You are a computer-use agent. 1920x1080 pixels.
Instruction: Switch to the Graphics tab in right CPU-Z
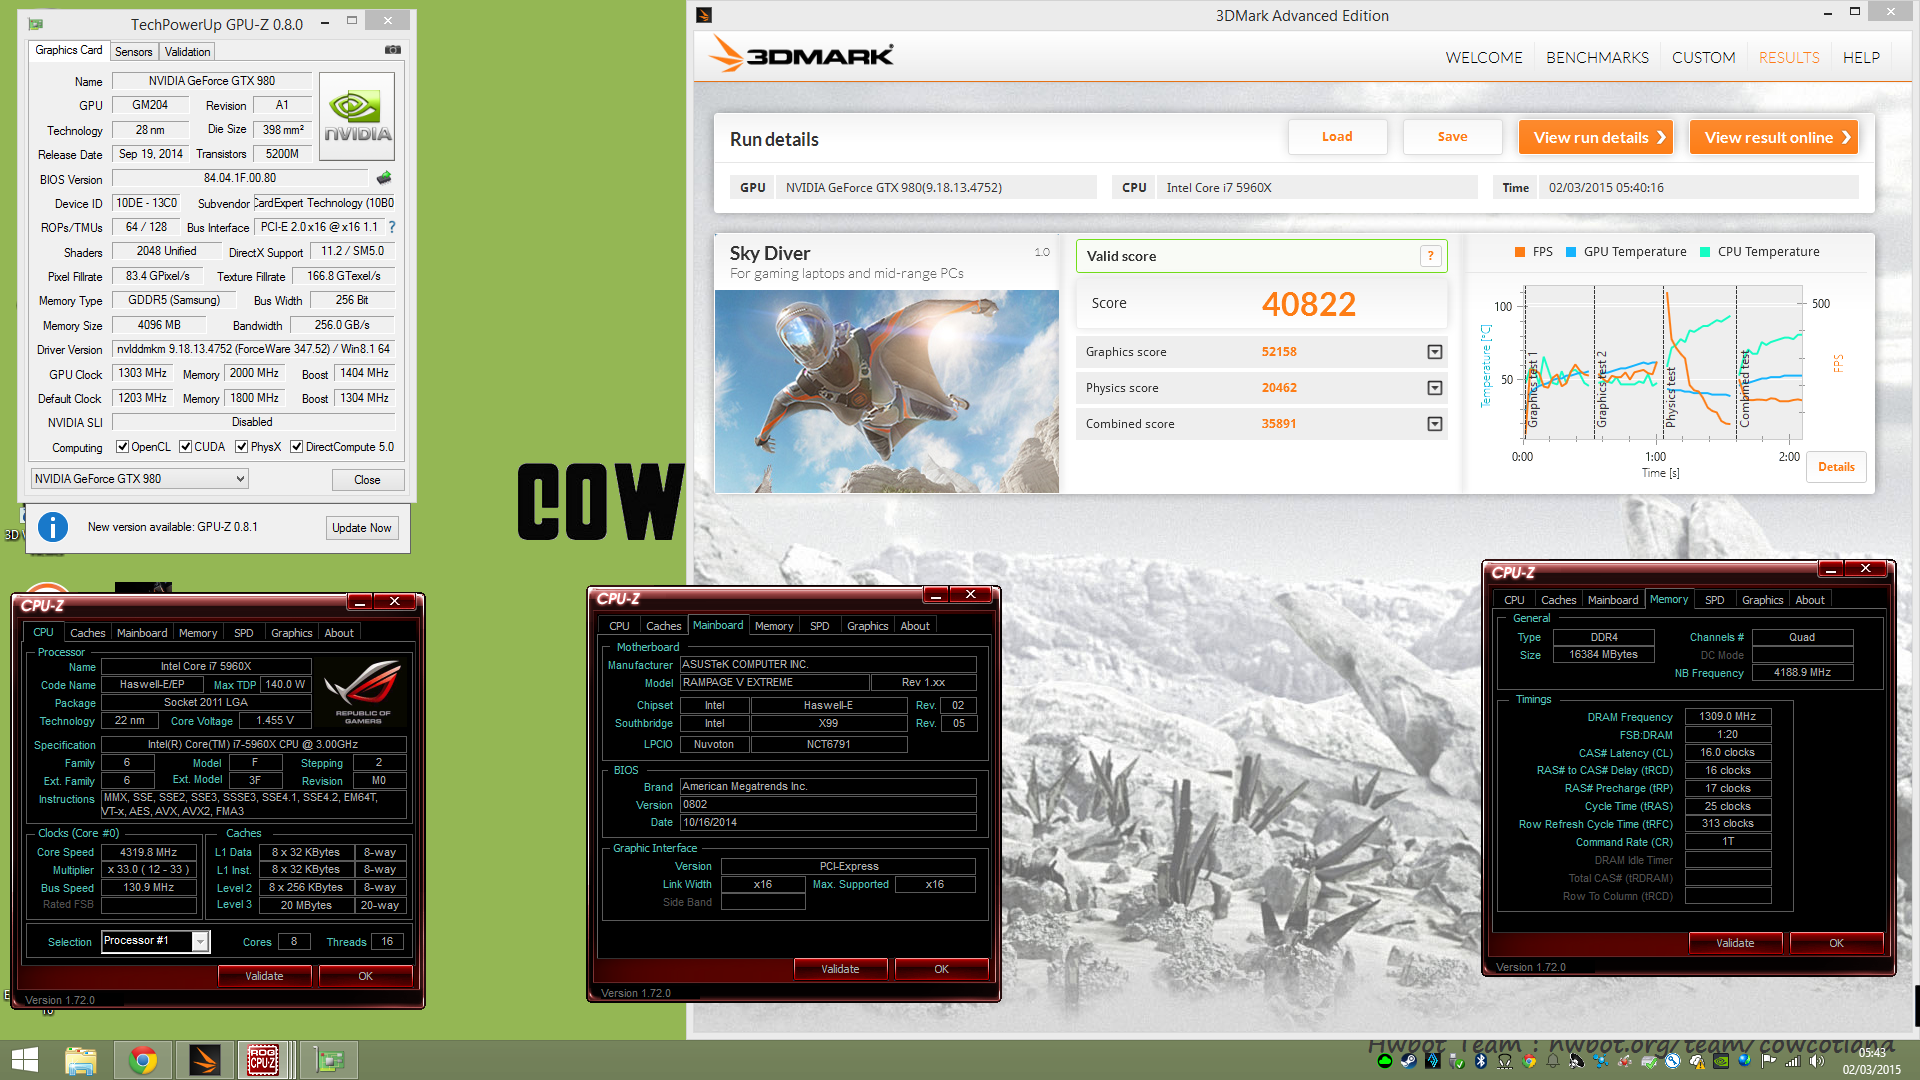coord(1762,600)
